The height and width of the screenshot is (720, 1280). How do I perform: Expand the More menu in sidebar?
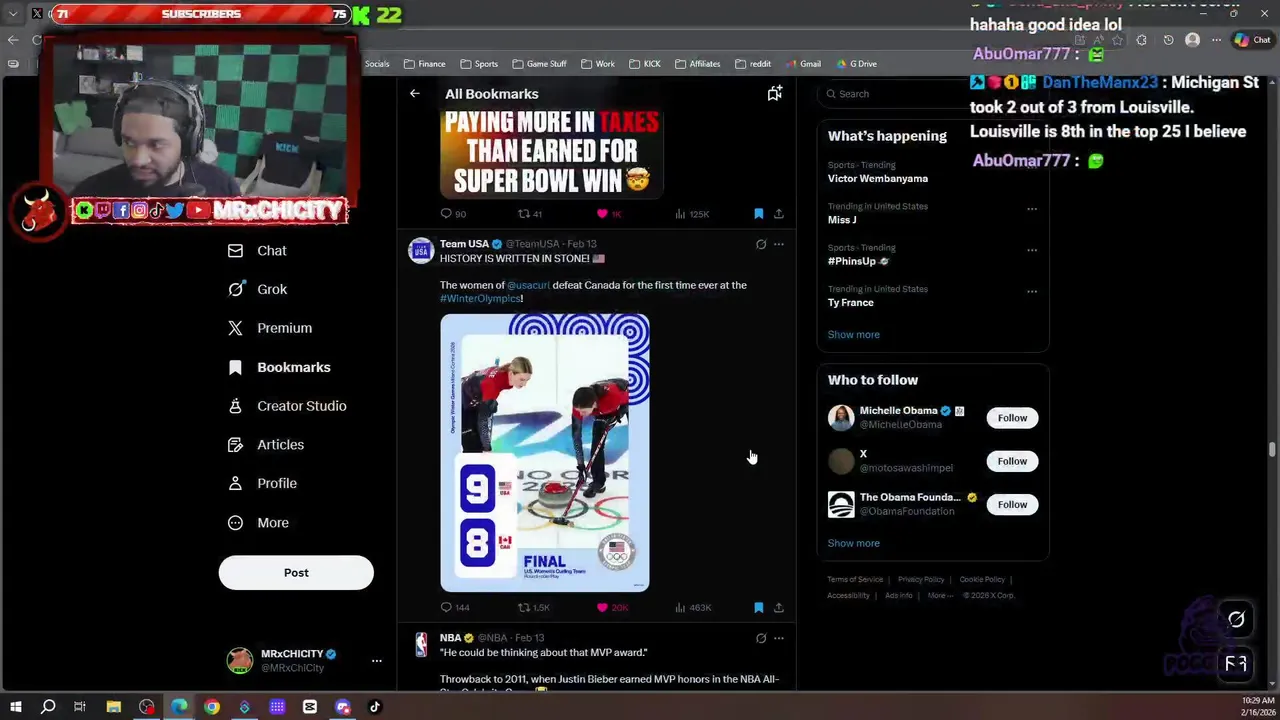[258, 522]
